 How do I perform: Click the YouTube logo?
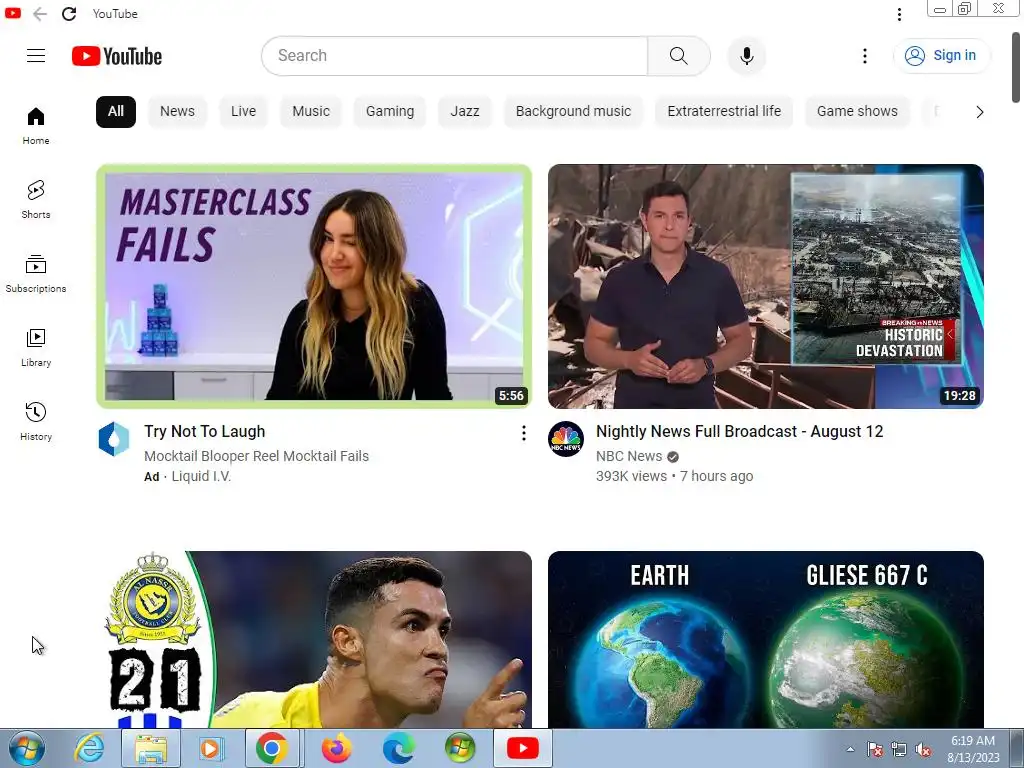[x=117, y=56]
